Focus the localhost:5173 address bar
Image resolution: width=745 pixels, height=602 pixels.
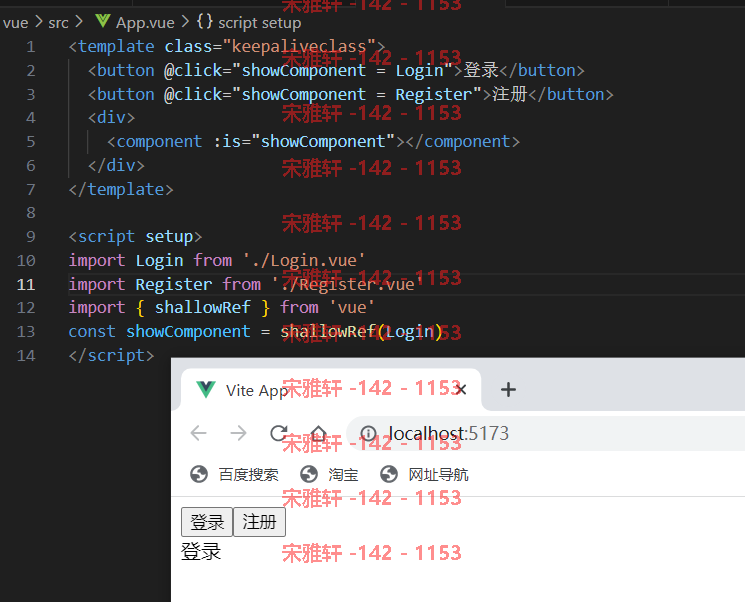[x=546, y=433]
